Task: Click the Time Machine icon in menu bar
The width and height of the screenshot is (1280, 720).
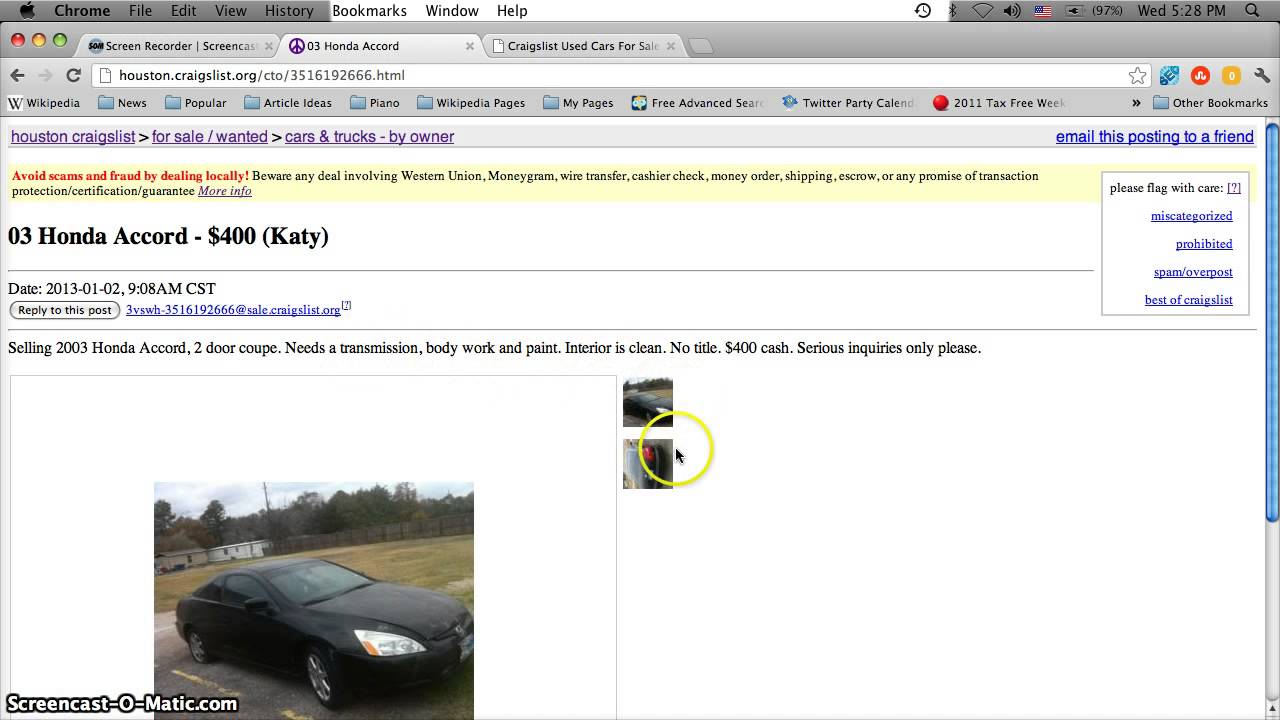Action: (x=923, y=10)
